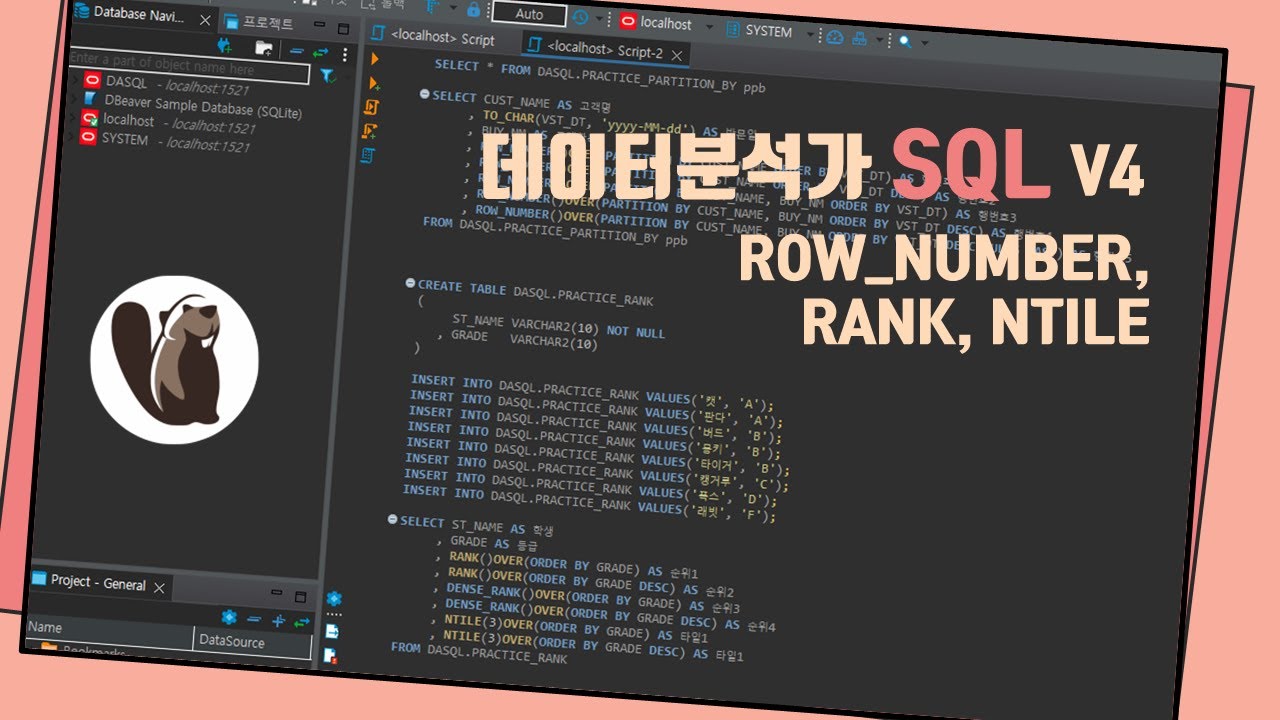Click the new folder icon in Database Navigator

tap(263, 47)
